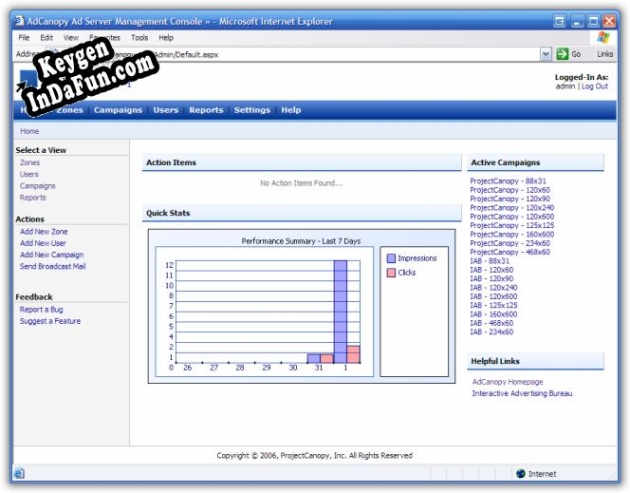Select Campaigns under Select a View

(x=38, y=186)
